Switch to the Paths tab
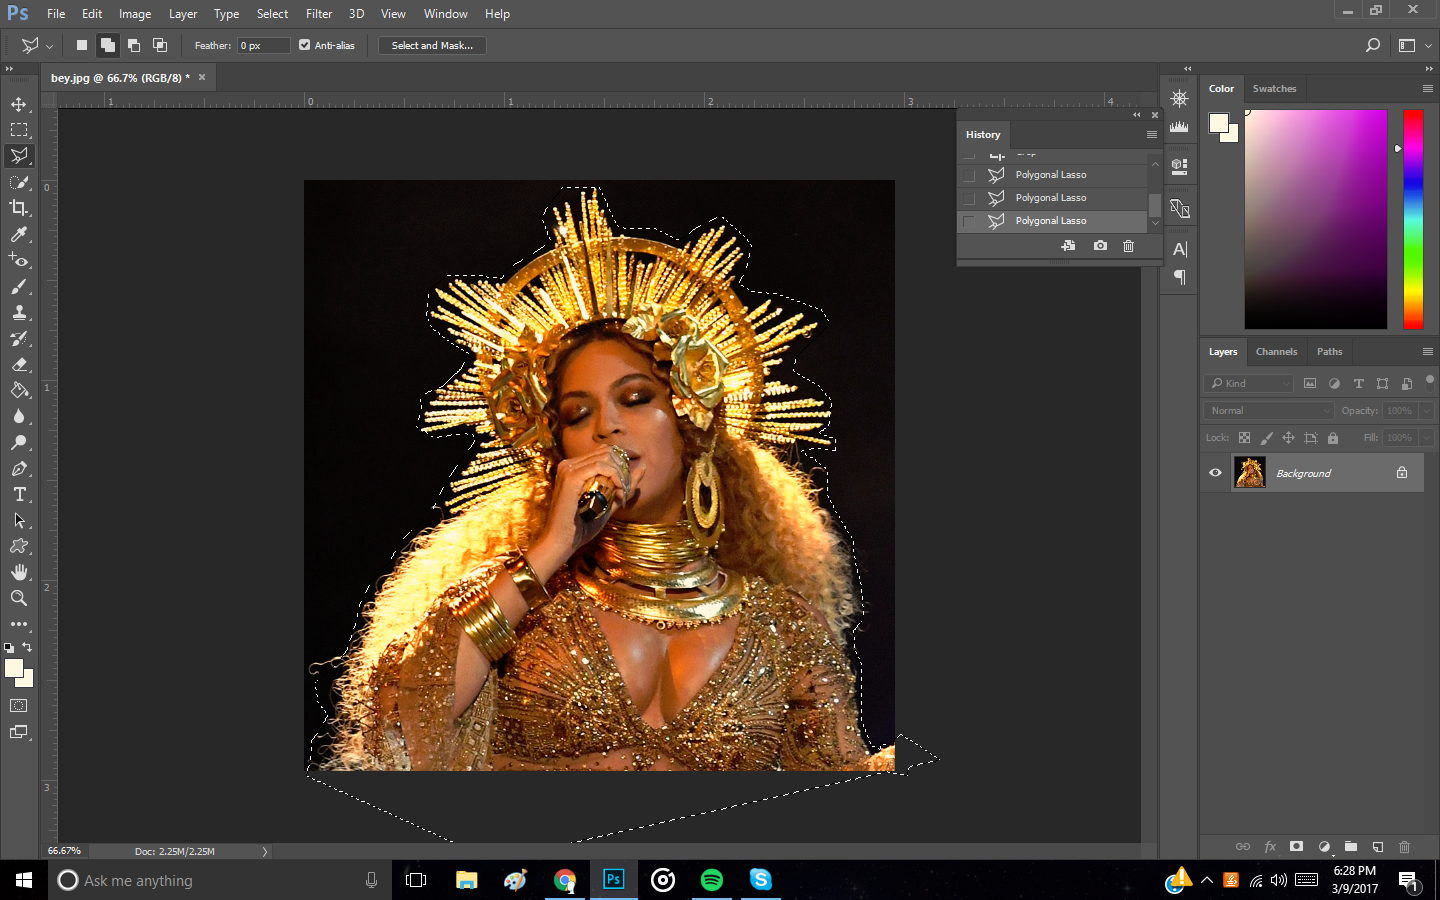This screenshot has height=900, width=1440. pyautogui.click(x=1329, y=352)
